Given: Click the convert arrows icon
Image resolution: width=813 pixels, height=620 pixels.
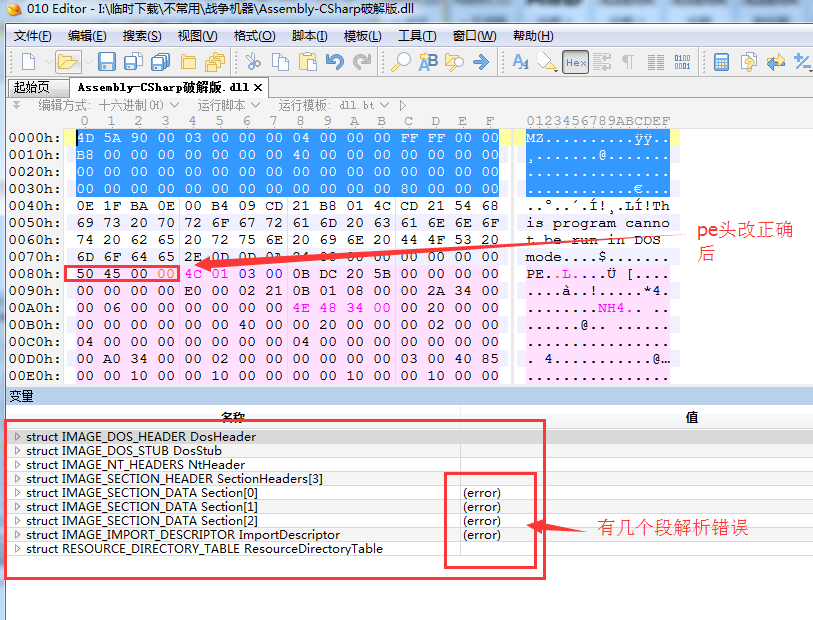Looking at the screenshot, I should click(776, 62).
